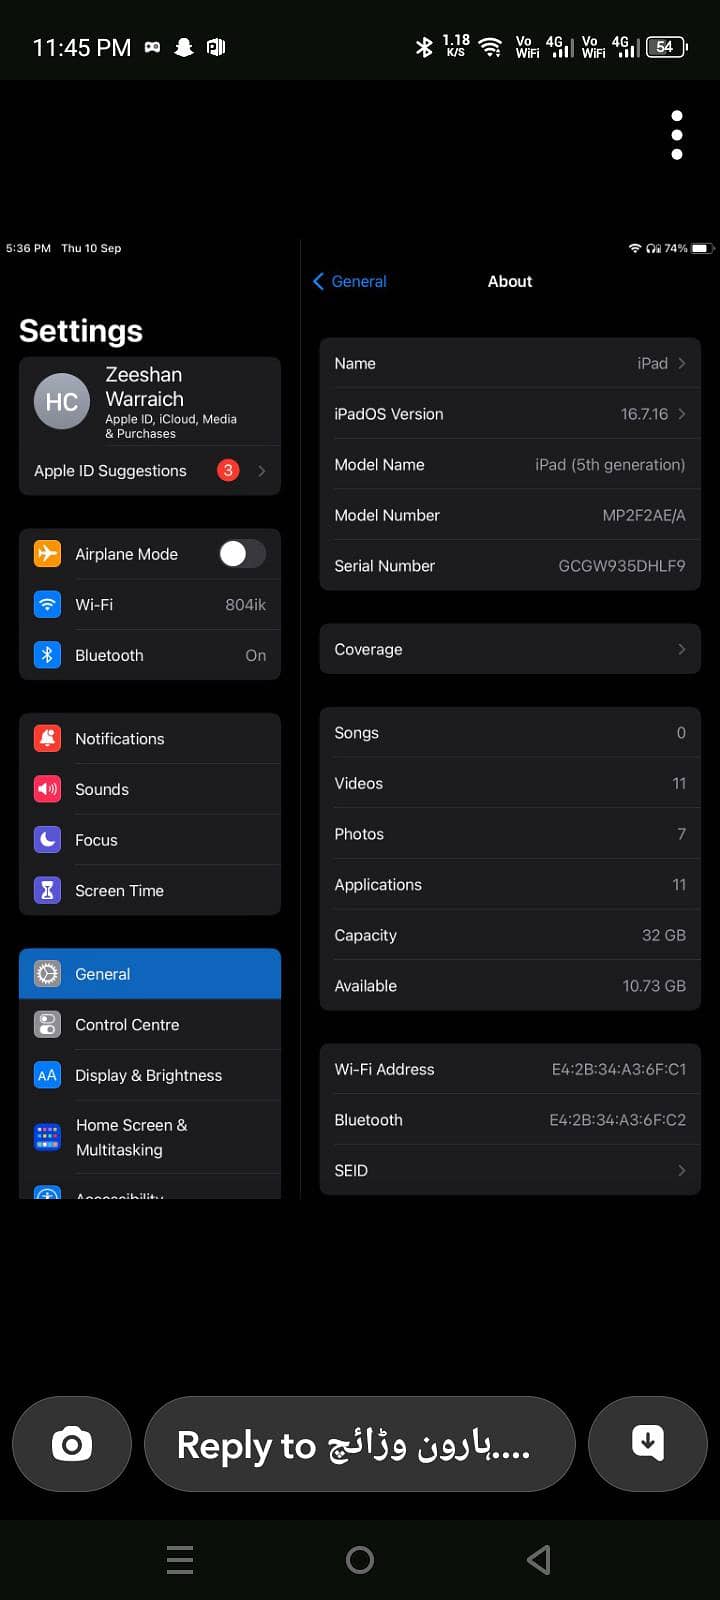Toggle the Airplane Mode switch
This screenshot has height=1600, width=720.
[x=243, y=553]
